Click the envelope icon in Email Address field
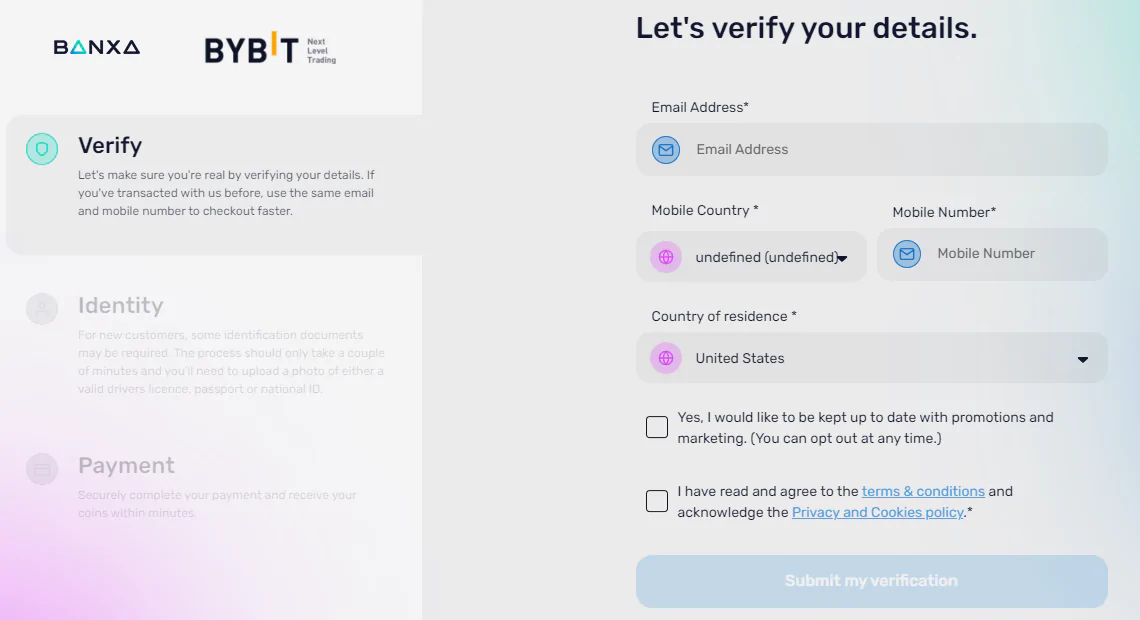The width and height of the screenshot is (1140, 620). (665, 150)
